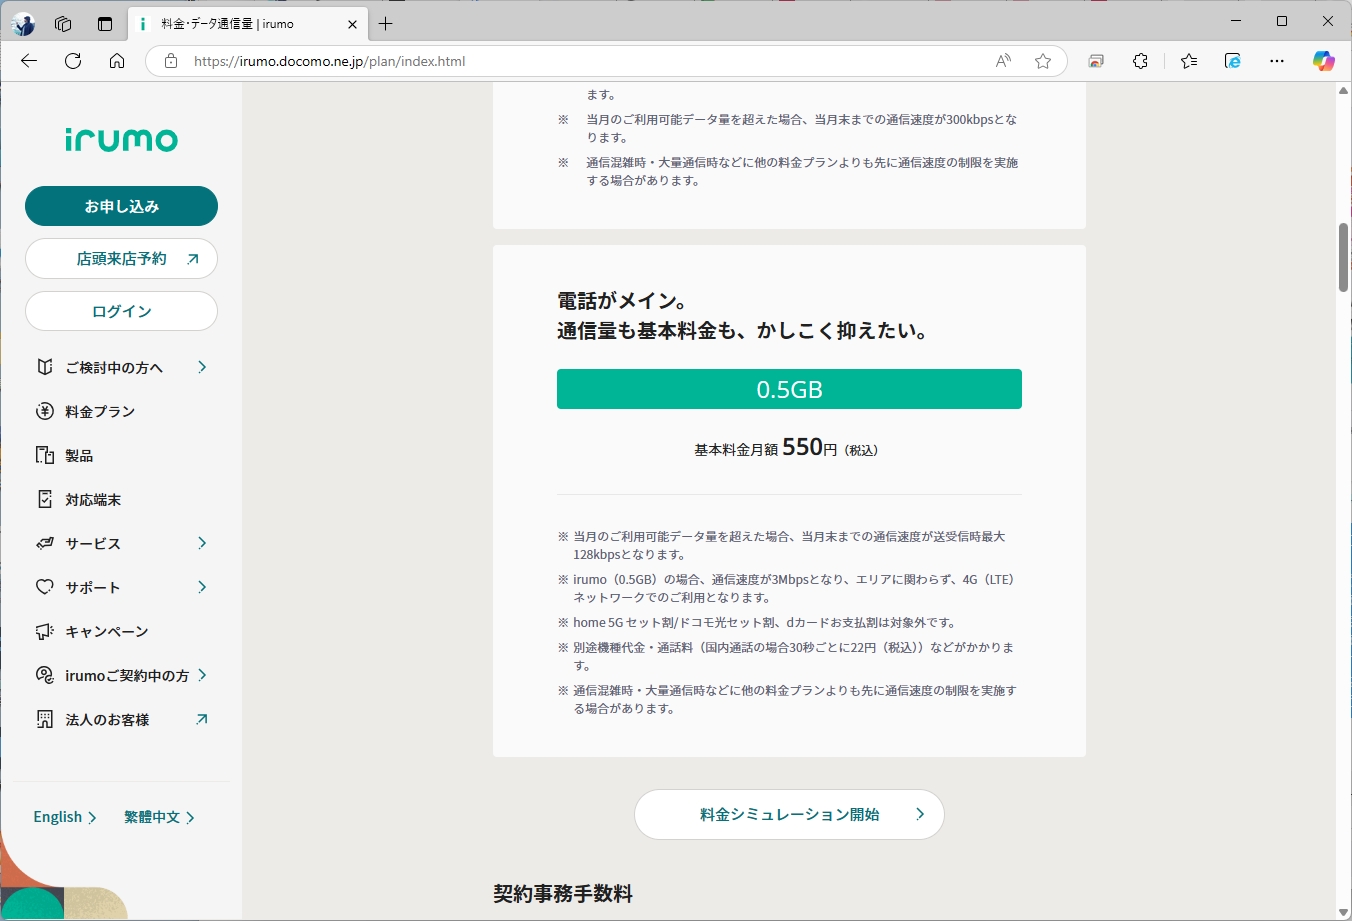Click the ログイン button
Screen dimensions: 1352x921
121,311
